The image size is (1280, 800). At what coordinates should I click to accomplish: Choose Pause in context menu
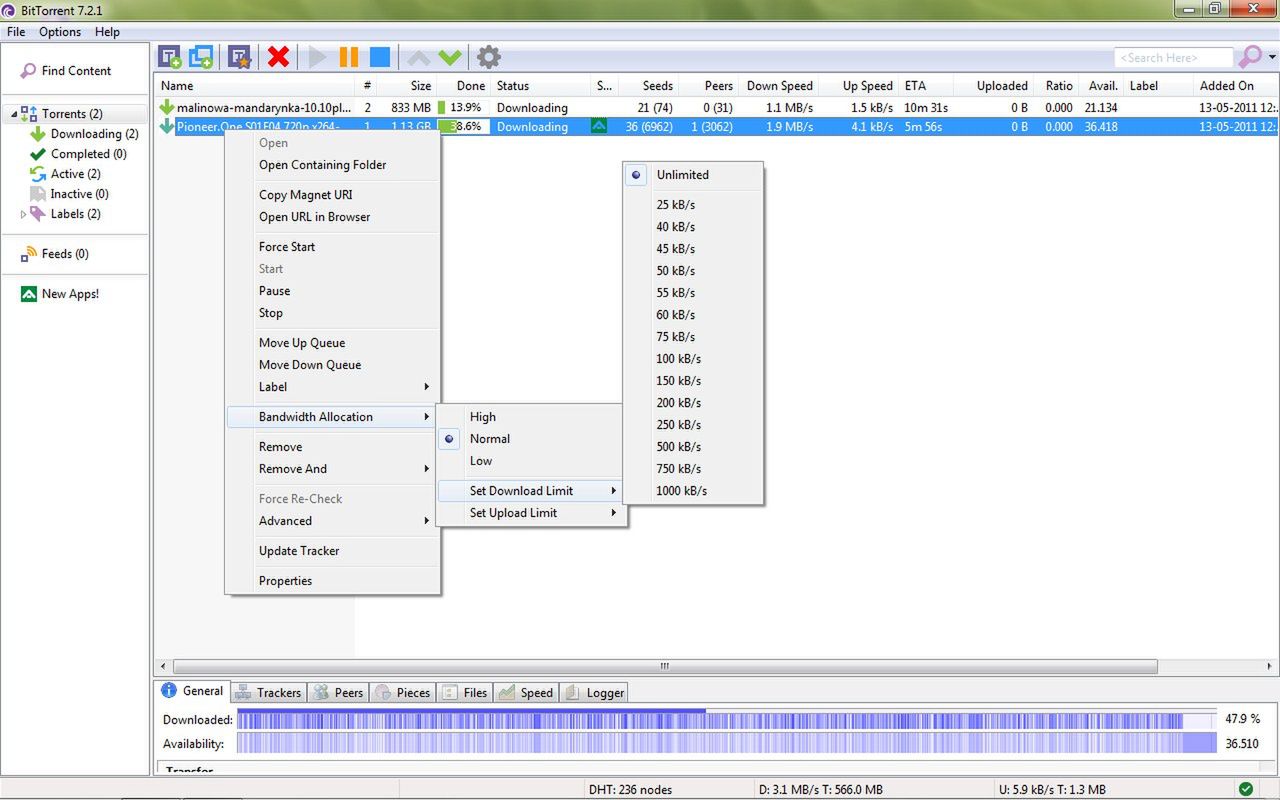coord(333,291)
